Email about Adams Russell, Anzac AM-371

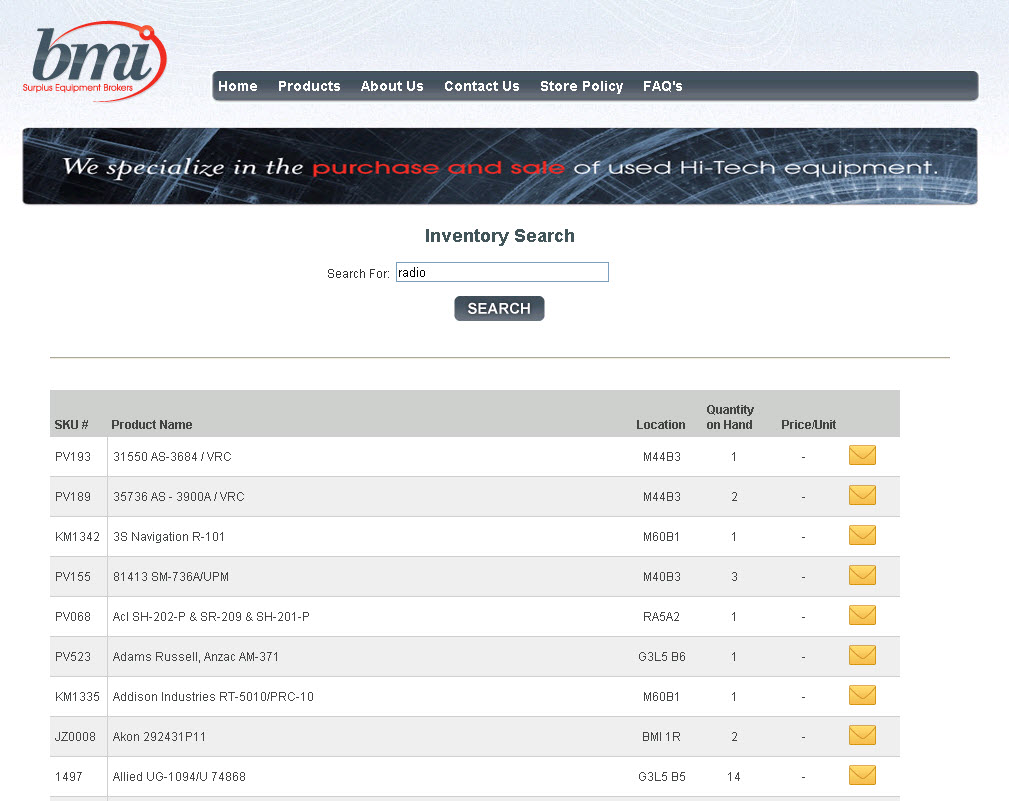862,656
